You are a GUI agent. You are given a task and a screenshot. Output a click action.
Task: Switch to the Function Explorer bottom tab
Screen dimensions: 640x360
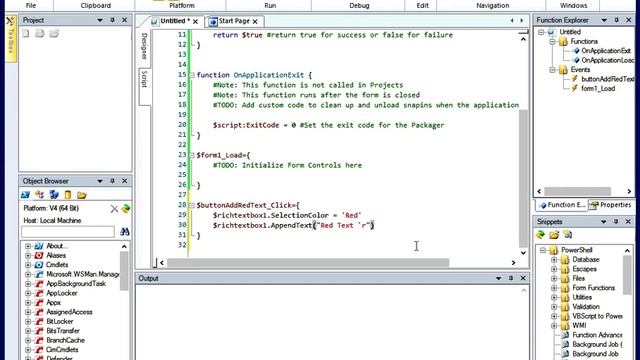tap(562, 205)
